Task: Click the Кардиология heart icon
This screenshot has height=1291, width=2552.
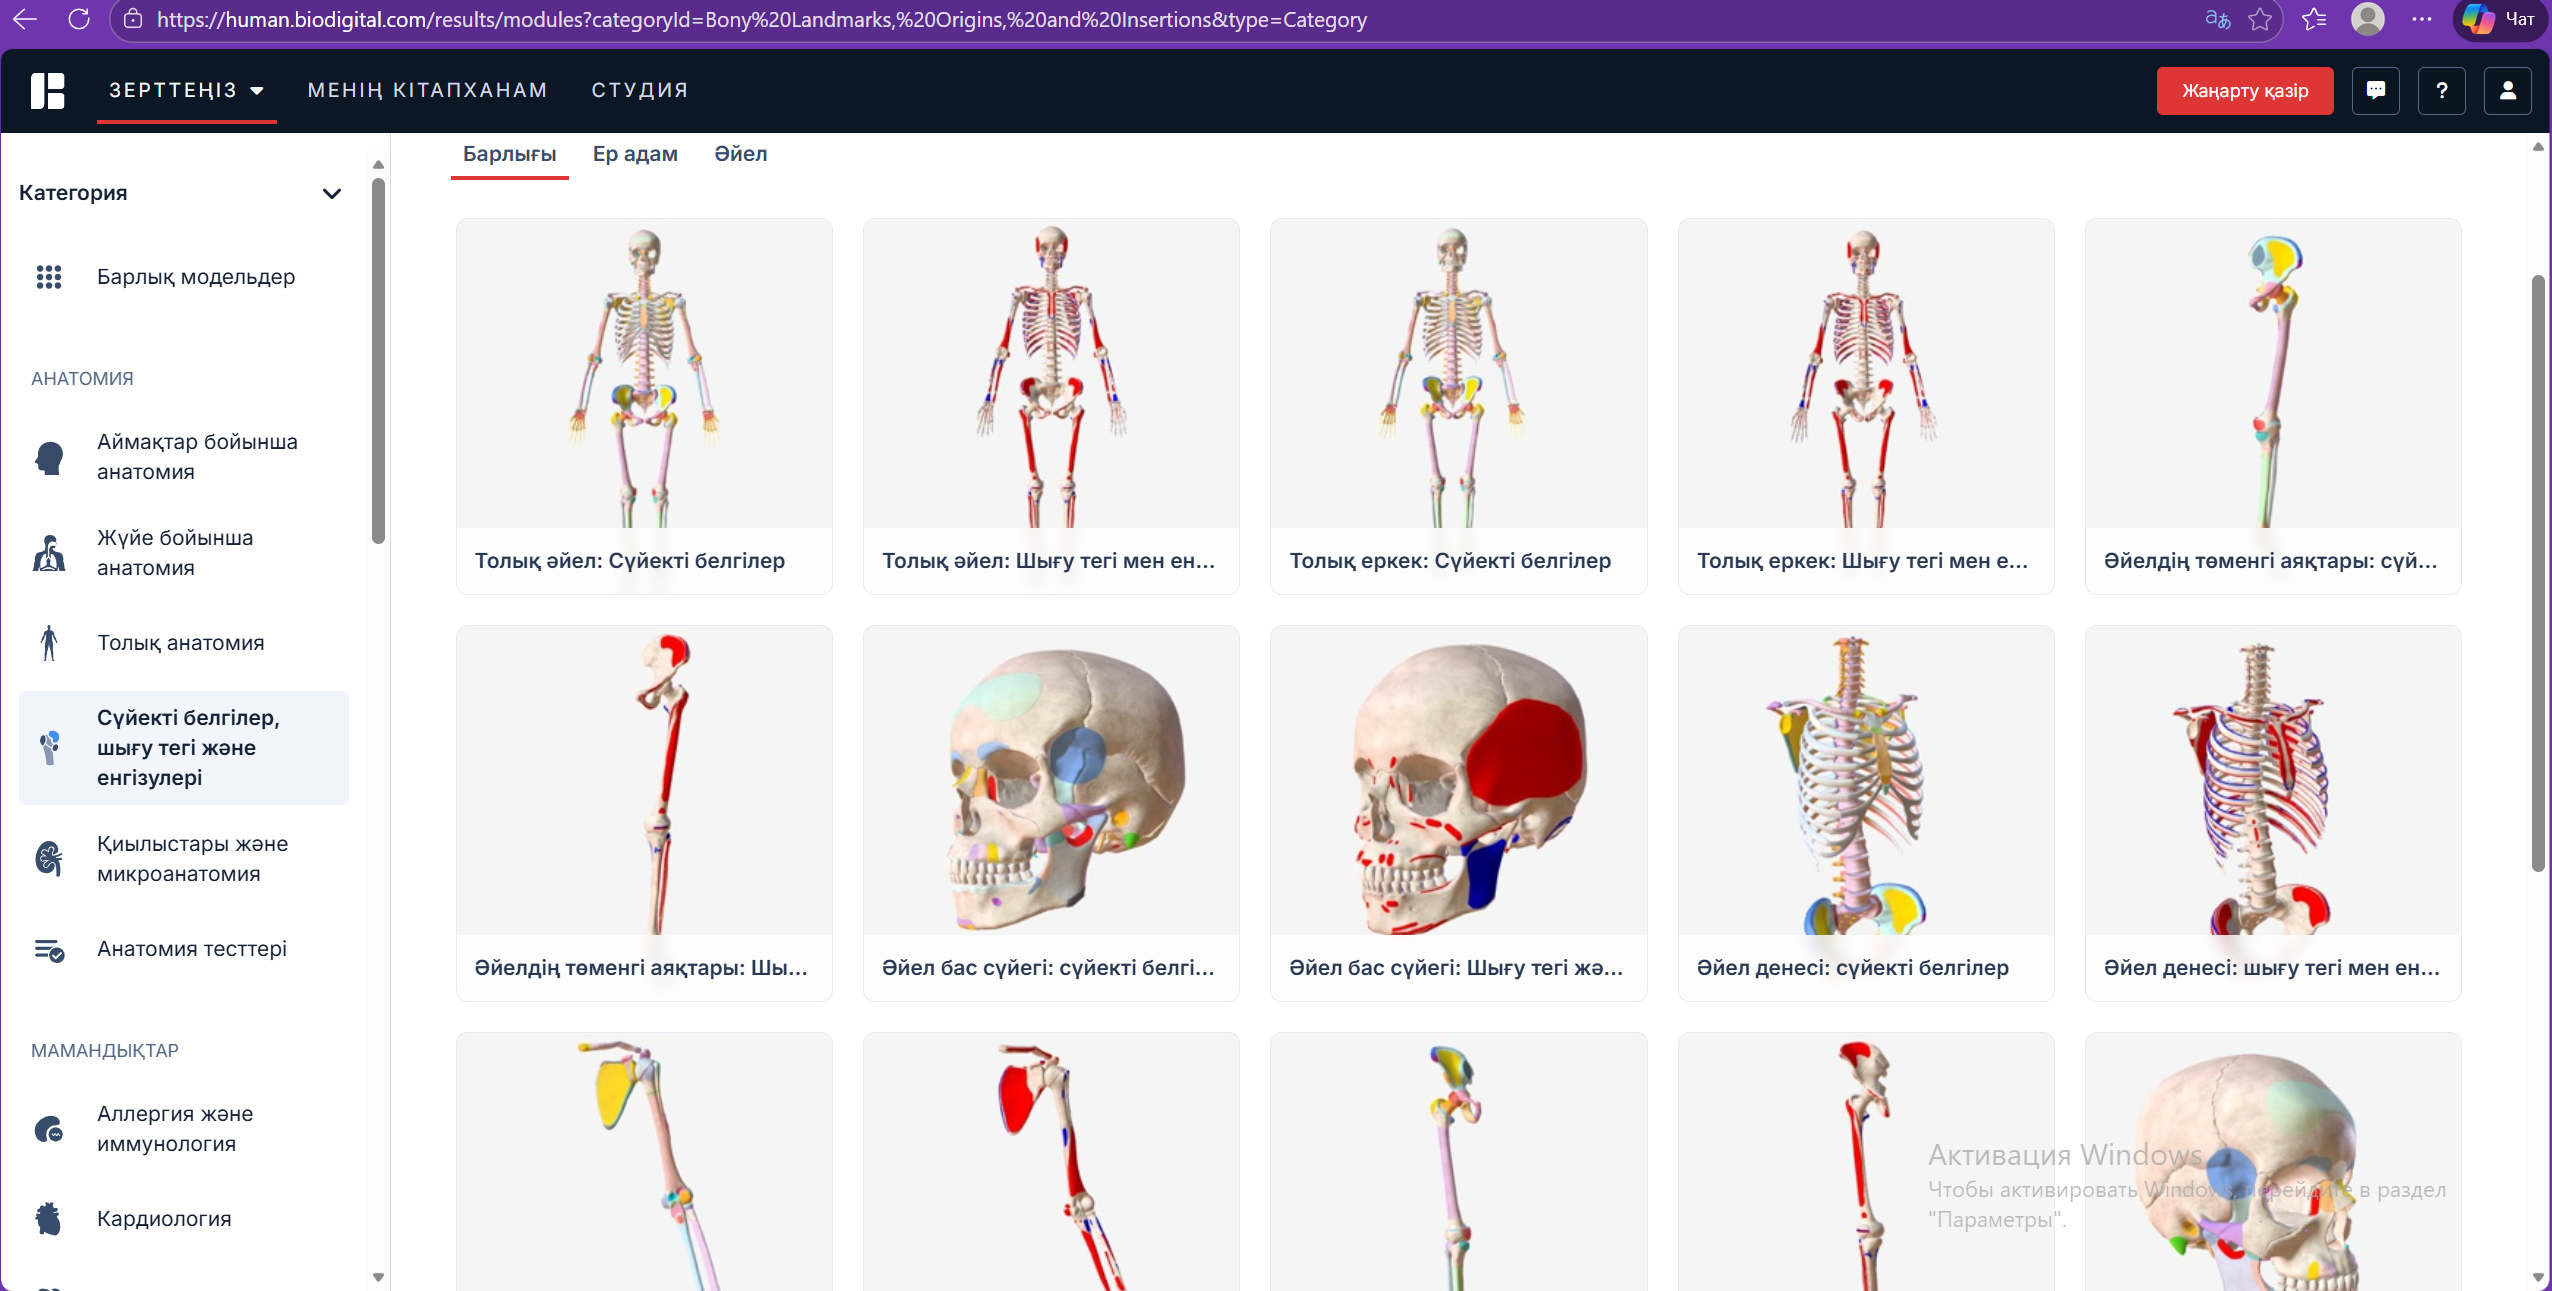Action: pos(48,1219)
